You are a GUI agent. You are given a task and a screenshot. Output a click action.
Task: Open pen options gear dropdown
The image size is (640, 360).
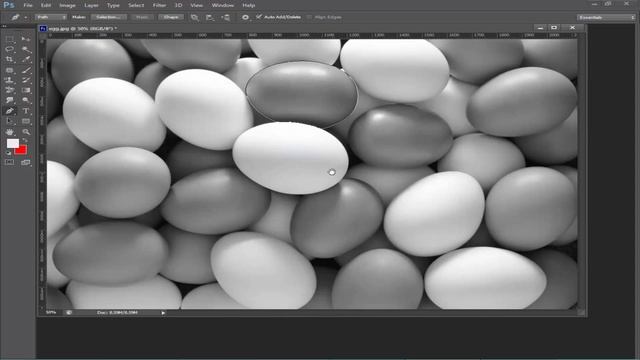[x=245, y=17]
